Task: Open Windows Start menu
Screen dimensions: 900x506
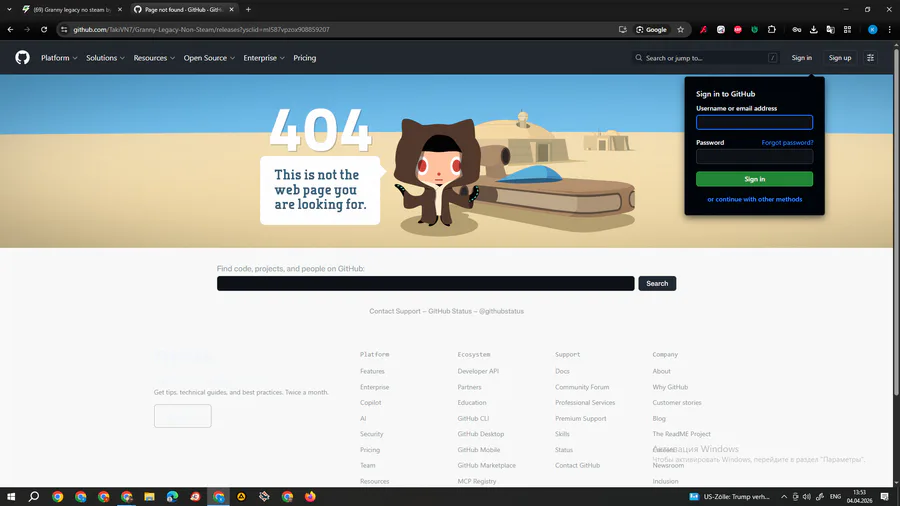Action: click(x=11, y=496)
